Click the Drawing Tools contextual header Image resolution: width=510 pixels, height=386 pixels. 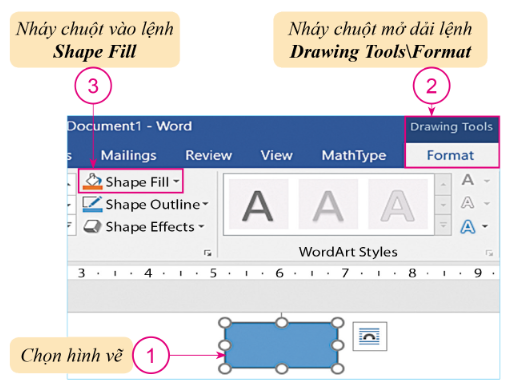451,127
